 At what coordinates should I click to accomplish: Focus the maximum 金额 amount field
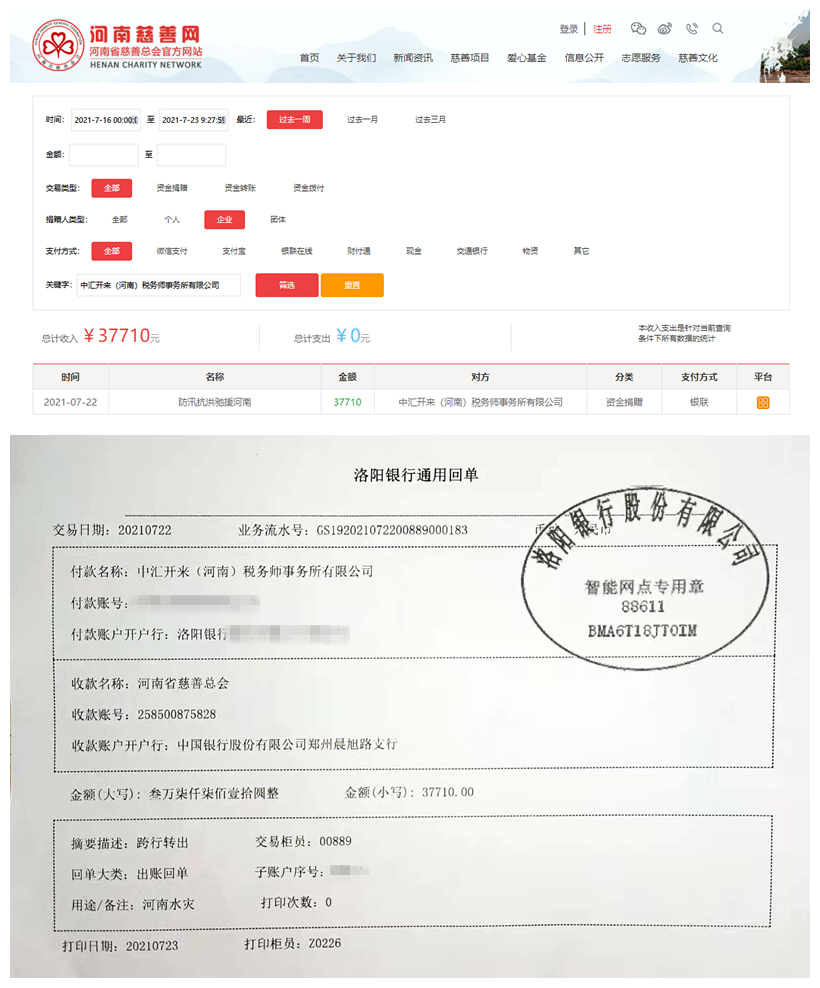[191, 154]
